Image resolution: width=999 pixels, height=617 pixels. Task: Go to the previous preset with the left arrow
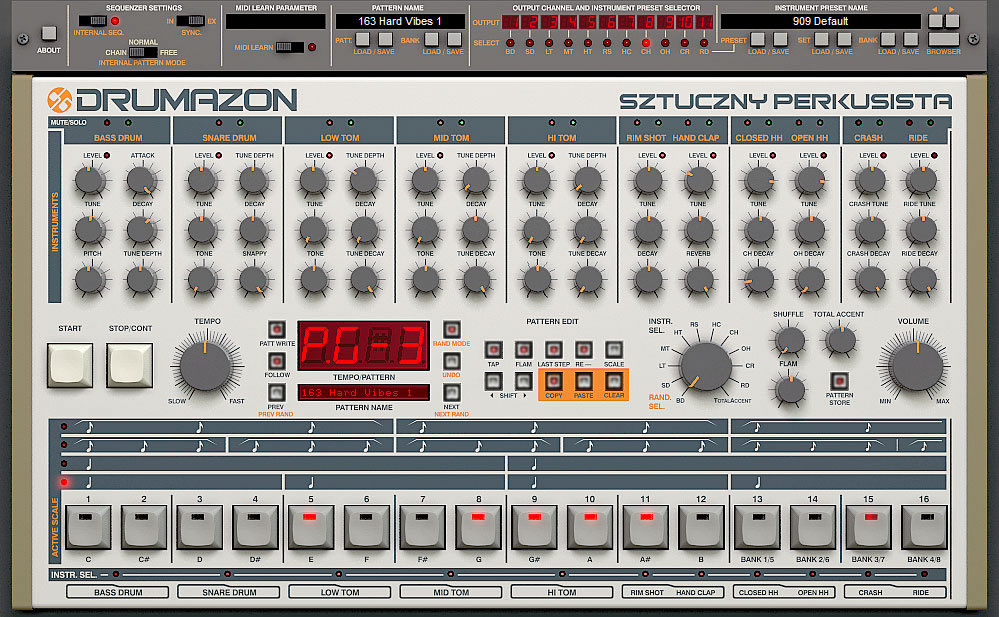pos(935,20)
